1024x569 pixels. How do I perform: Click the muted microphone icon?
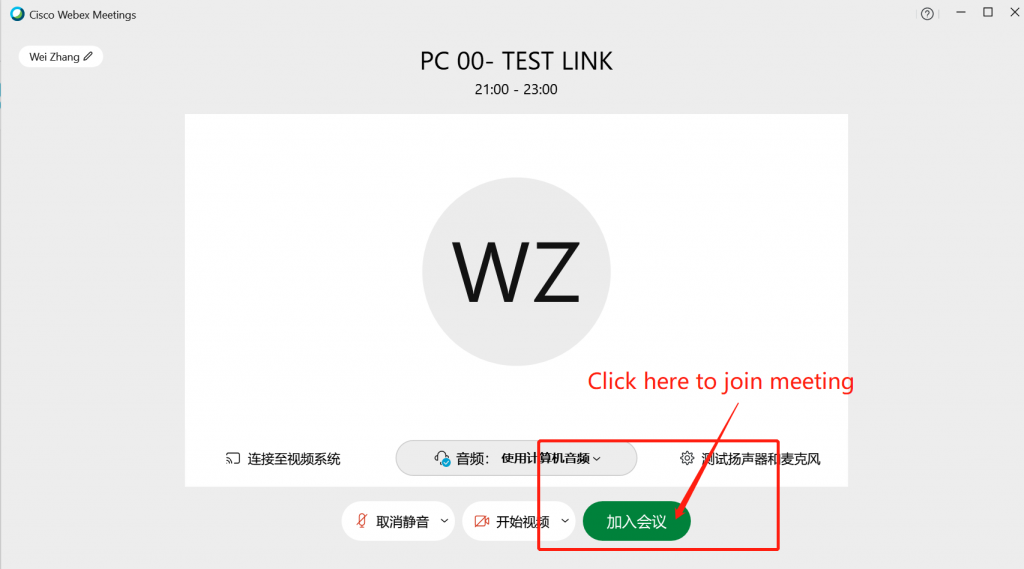[x=361, y=521]
